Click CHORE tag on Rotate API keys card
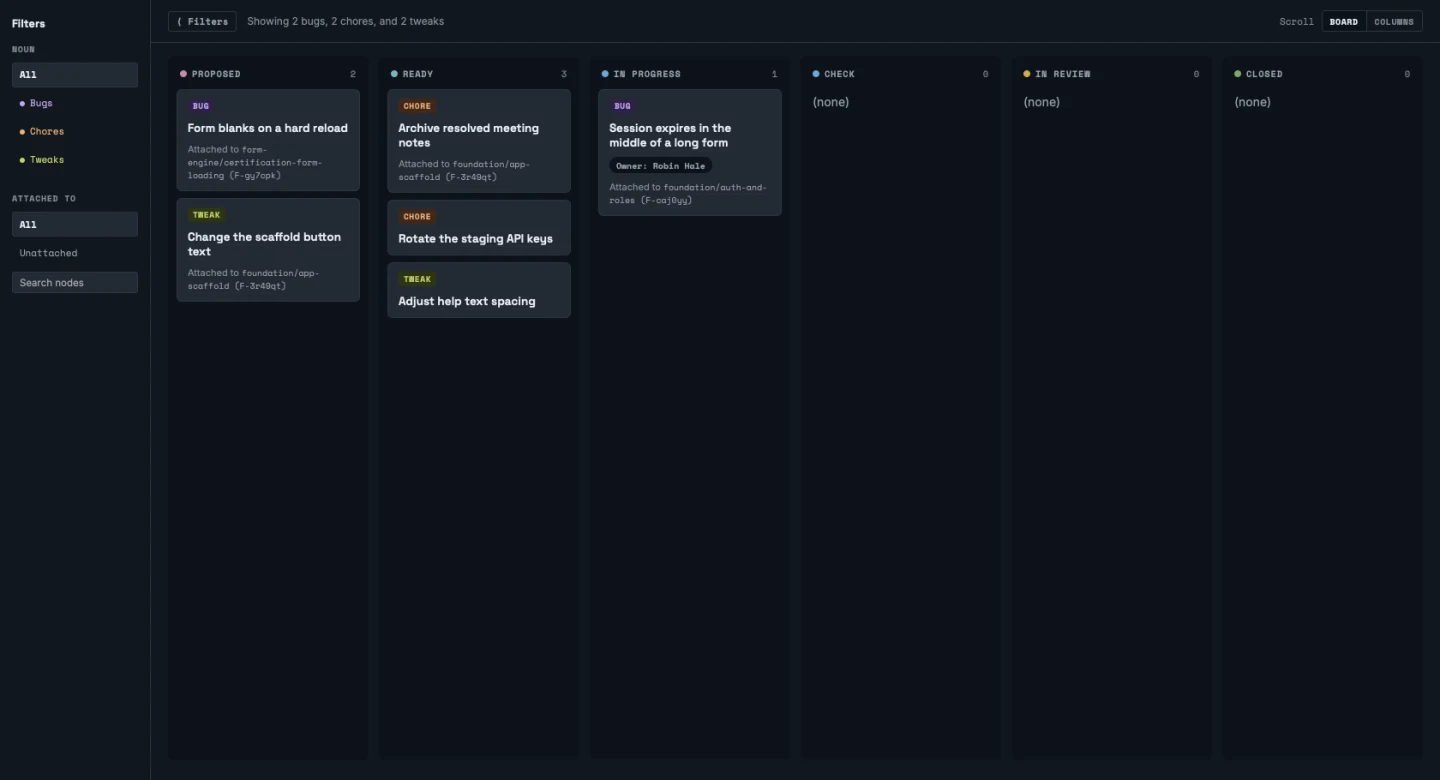1440x780 pixels. click(x=417, y=217)
